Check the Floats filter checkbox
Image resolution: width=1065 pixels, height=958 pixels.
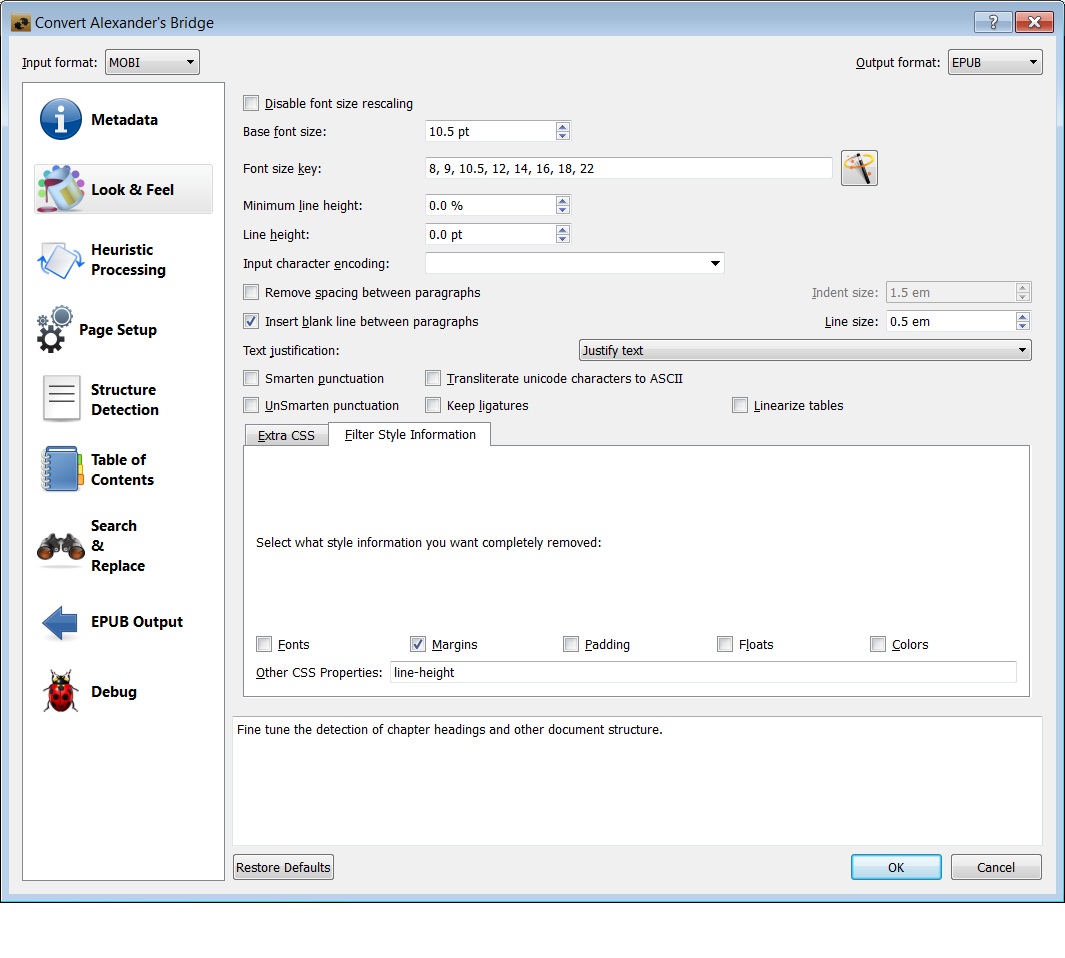pyautogui.click(x=725, y=644)
